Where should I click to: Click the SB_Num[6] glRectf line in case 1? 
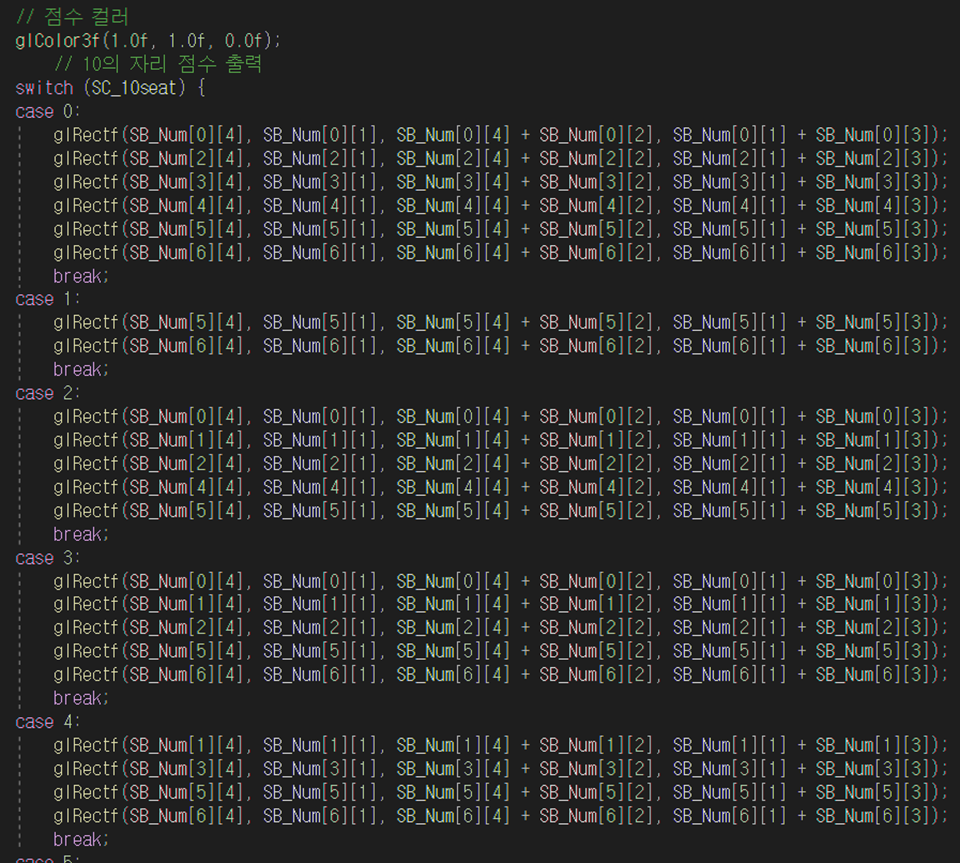pyautogui.click(x=500, y=346)
